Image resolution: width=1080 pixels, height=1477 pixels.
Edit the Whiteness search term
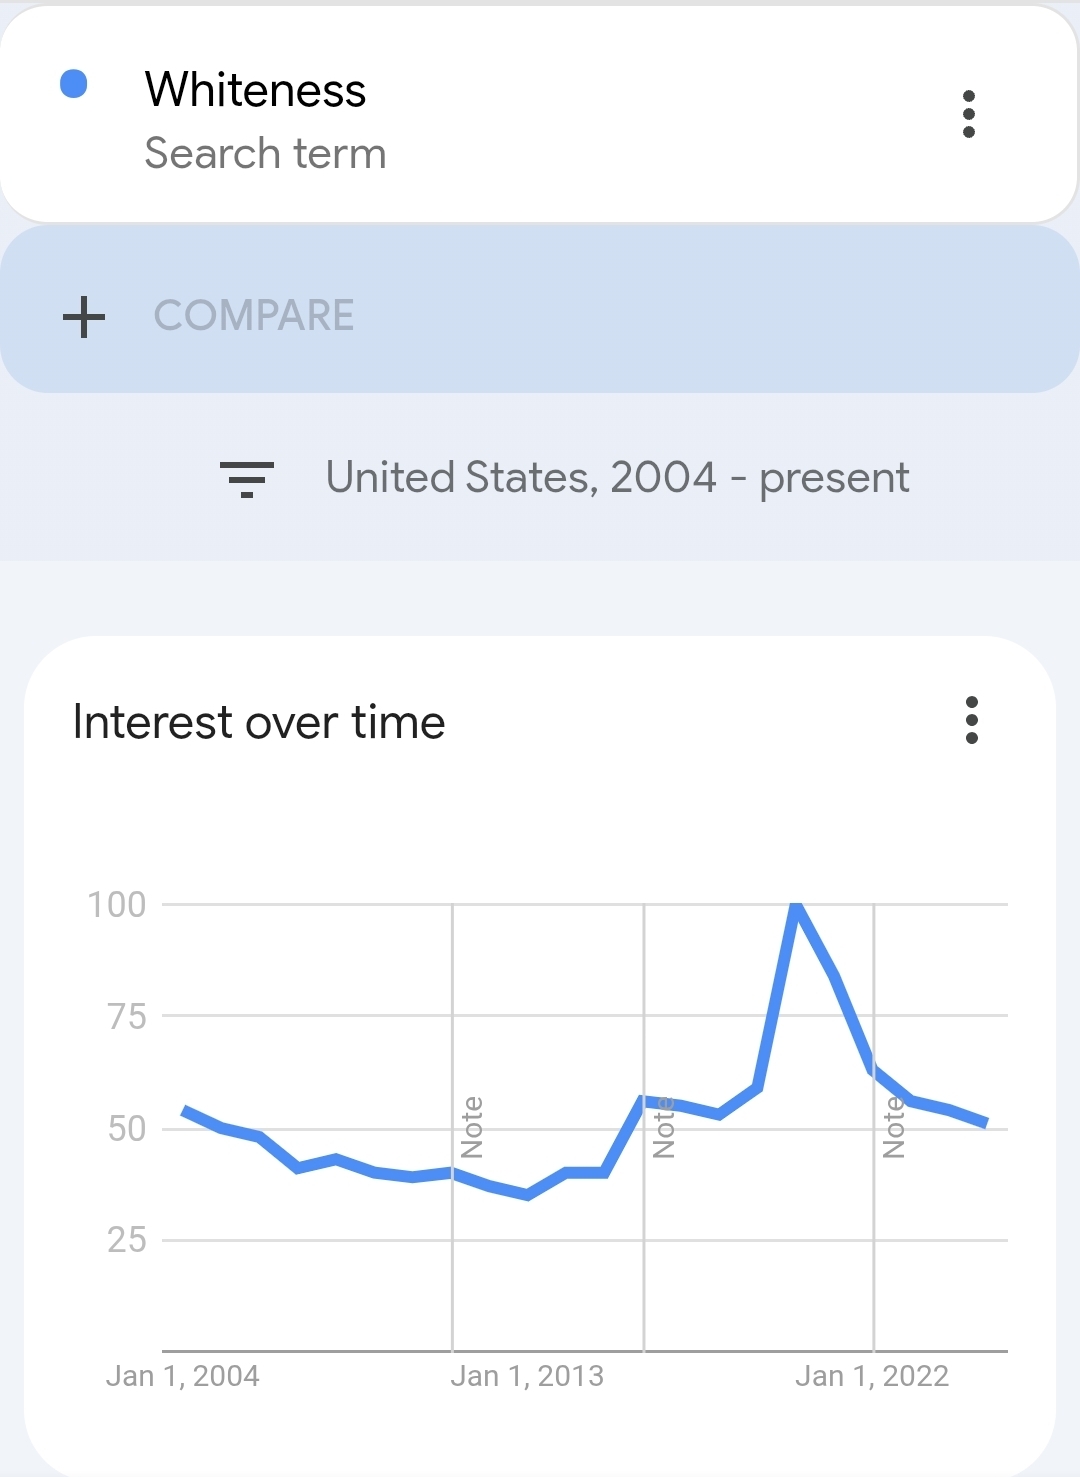[x=255, y=90]
